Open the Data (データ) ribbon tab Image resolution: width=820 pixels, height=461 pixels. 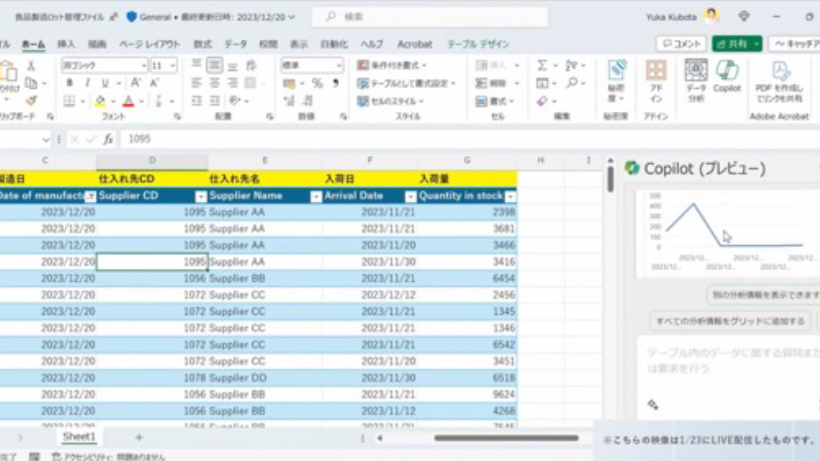pyautogui.click(x=235, y=44)
